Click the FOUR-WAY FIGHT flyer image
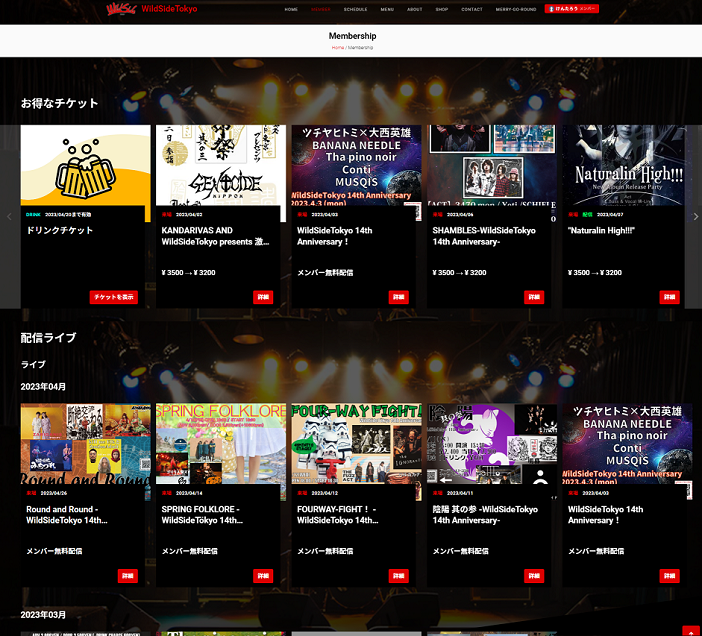Image resolution: width=702 pixels, height=636 pixels. [x=356, y=444]
